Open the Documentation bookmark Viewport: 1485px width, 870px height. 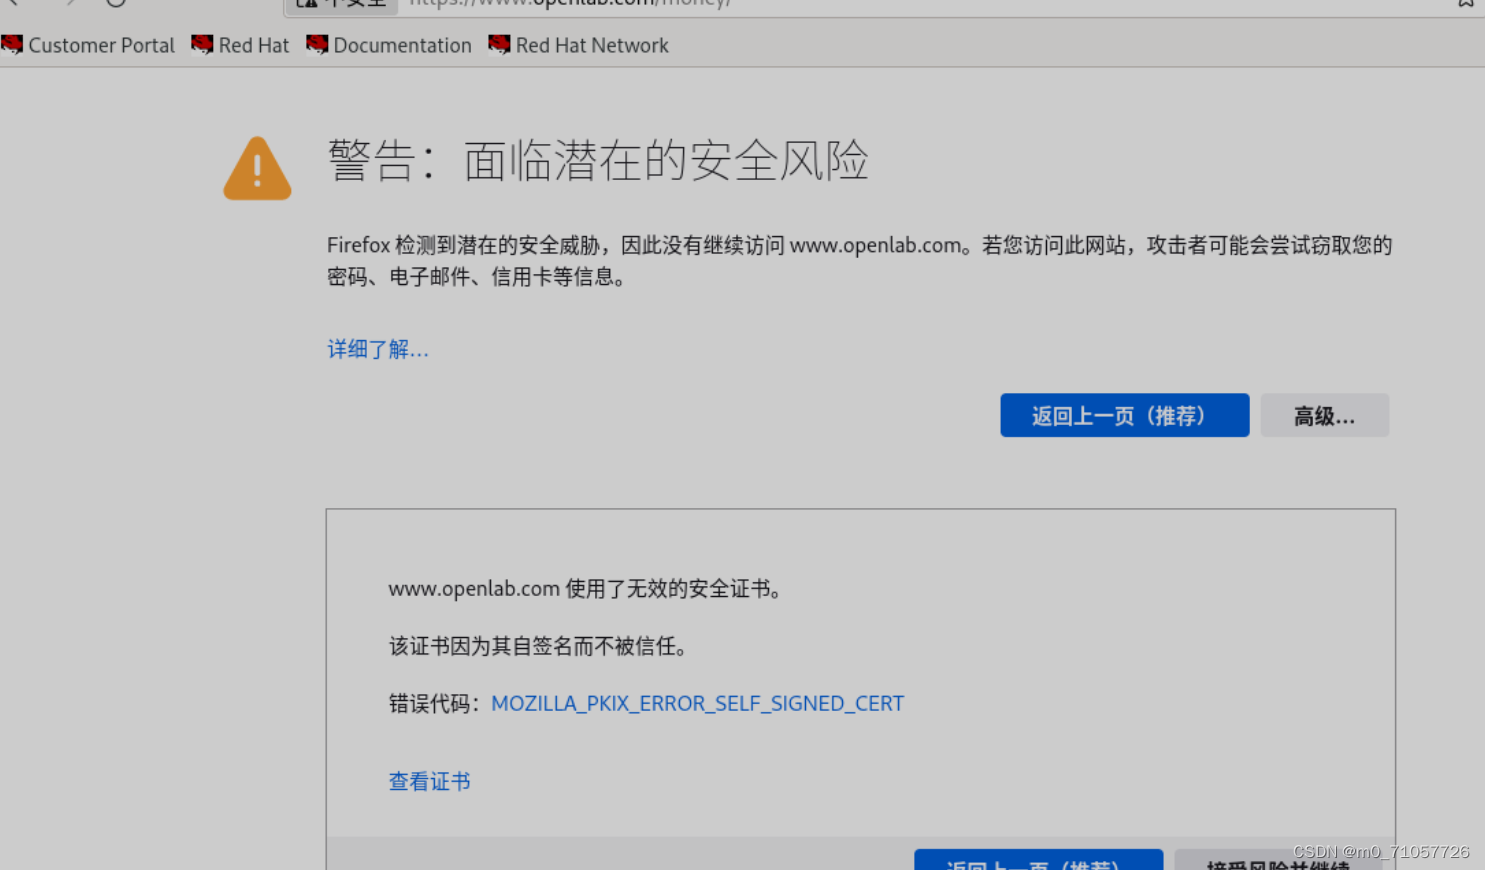tap(404, 45)
